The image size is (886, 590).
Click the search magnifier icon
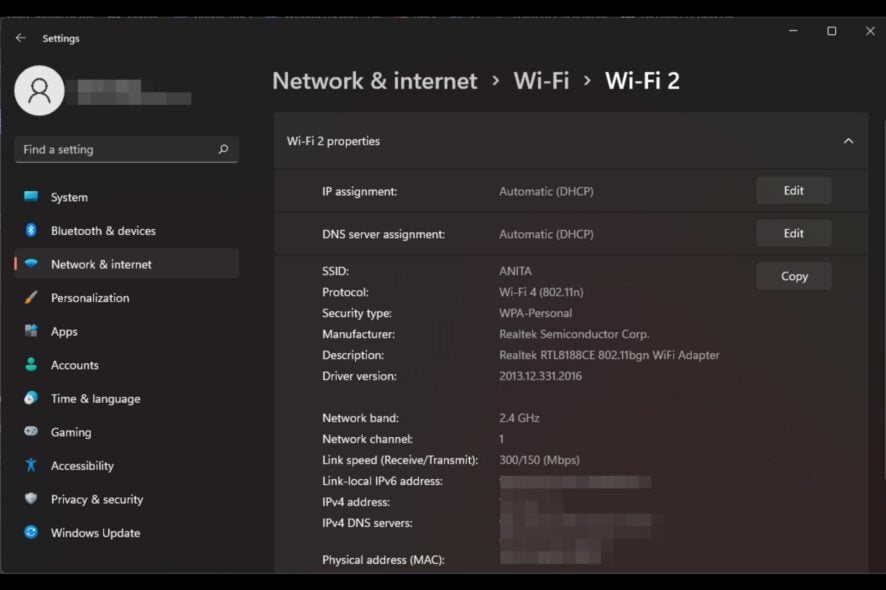click(223, 149)
